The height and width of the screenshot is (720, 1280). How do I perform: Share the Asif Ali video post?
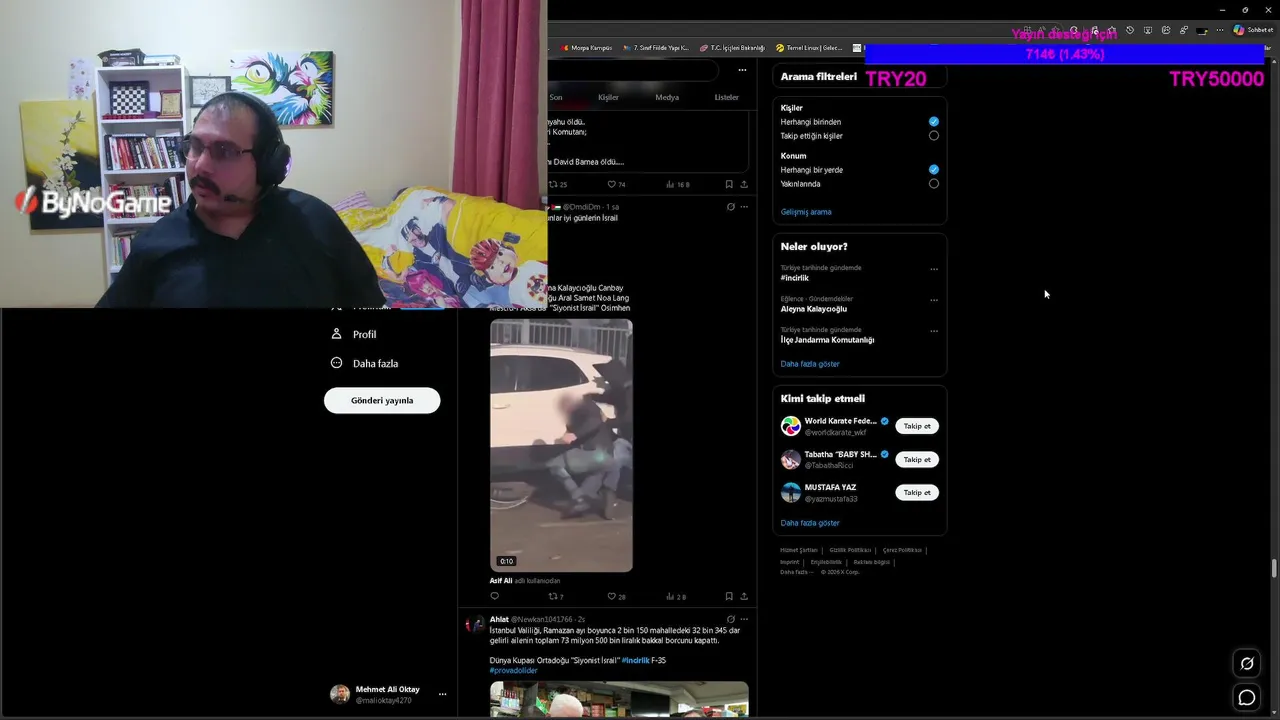click(743, 596)
